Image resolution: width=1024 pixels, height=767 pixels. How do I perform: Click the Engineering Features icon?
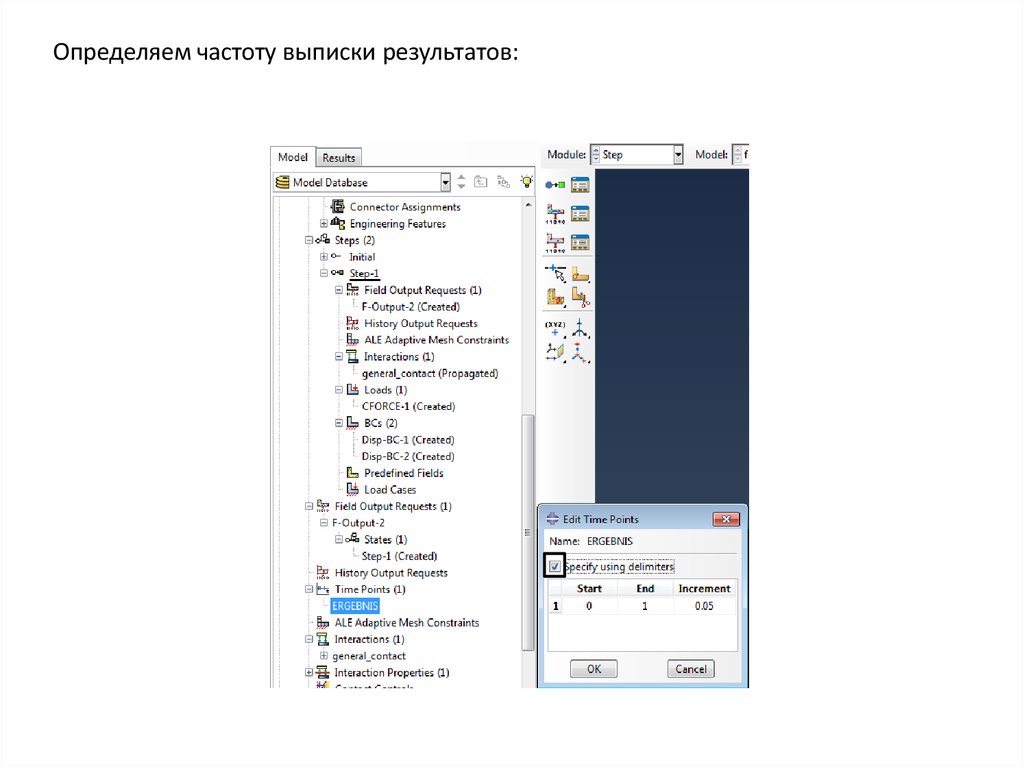point(338,223)
